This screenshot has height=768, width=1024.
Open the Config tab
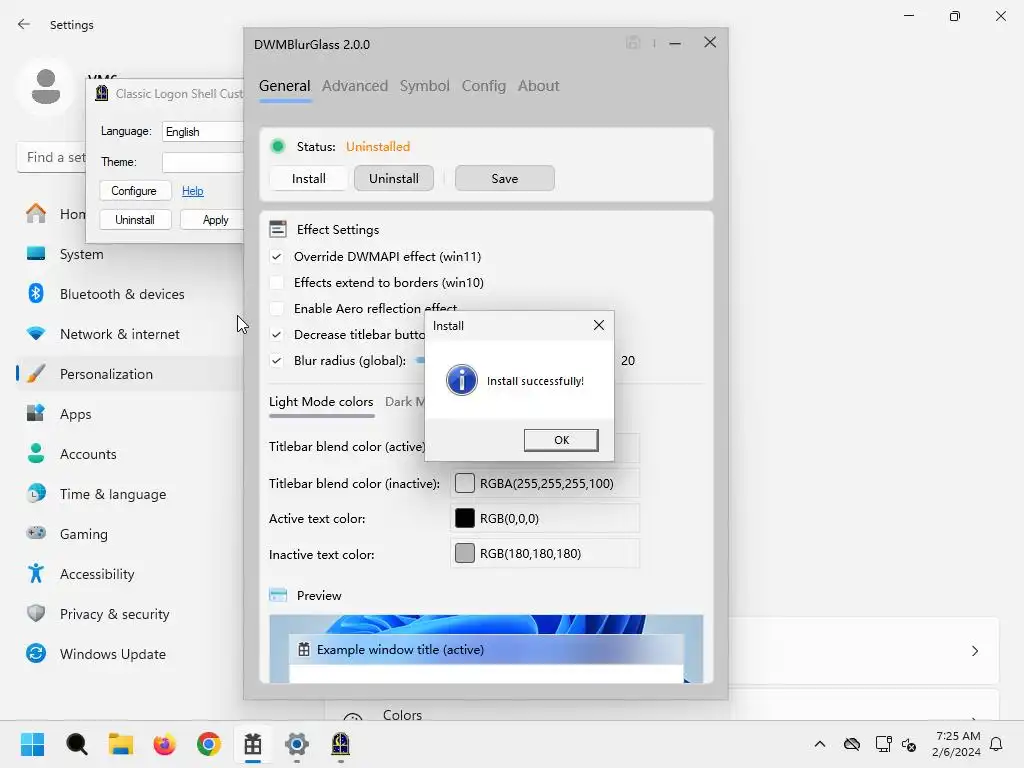point(484,86)
